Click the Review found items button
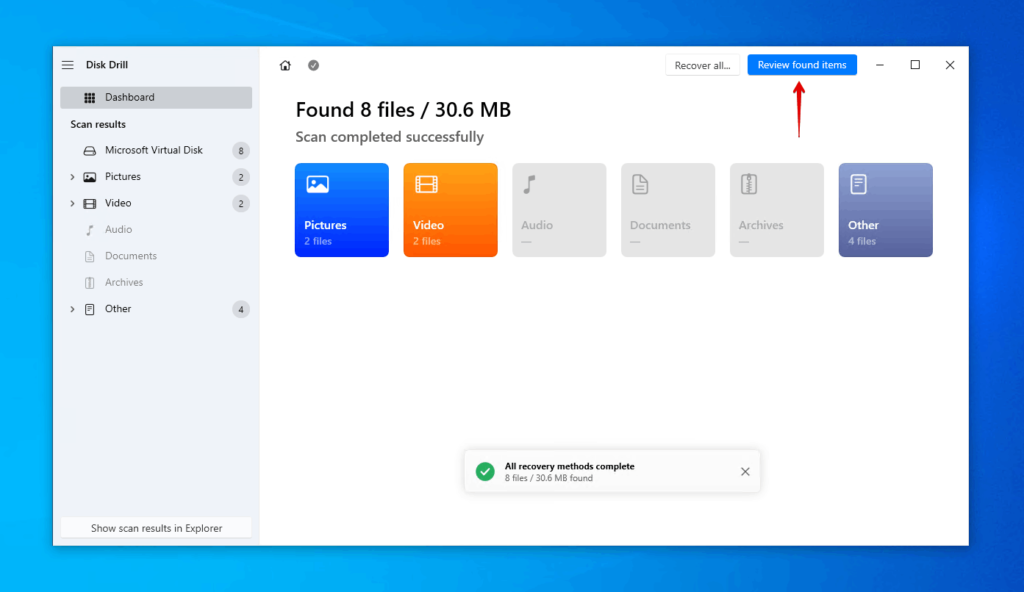Screen dimensions: 1024x592 (801, 64)
